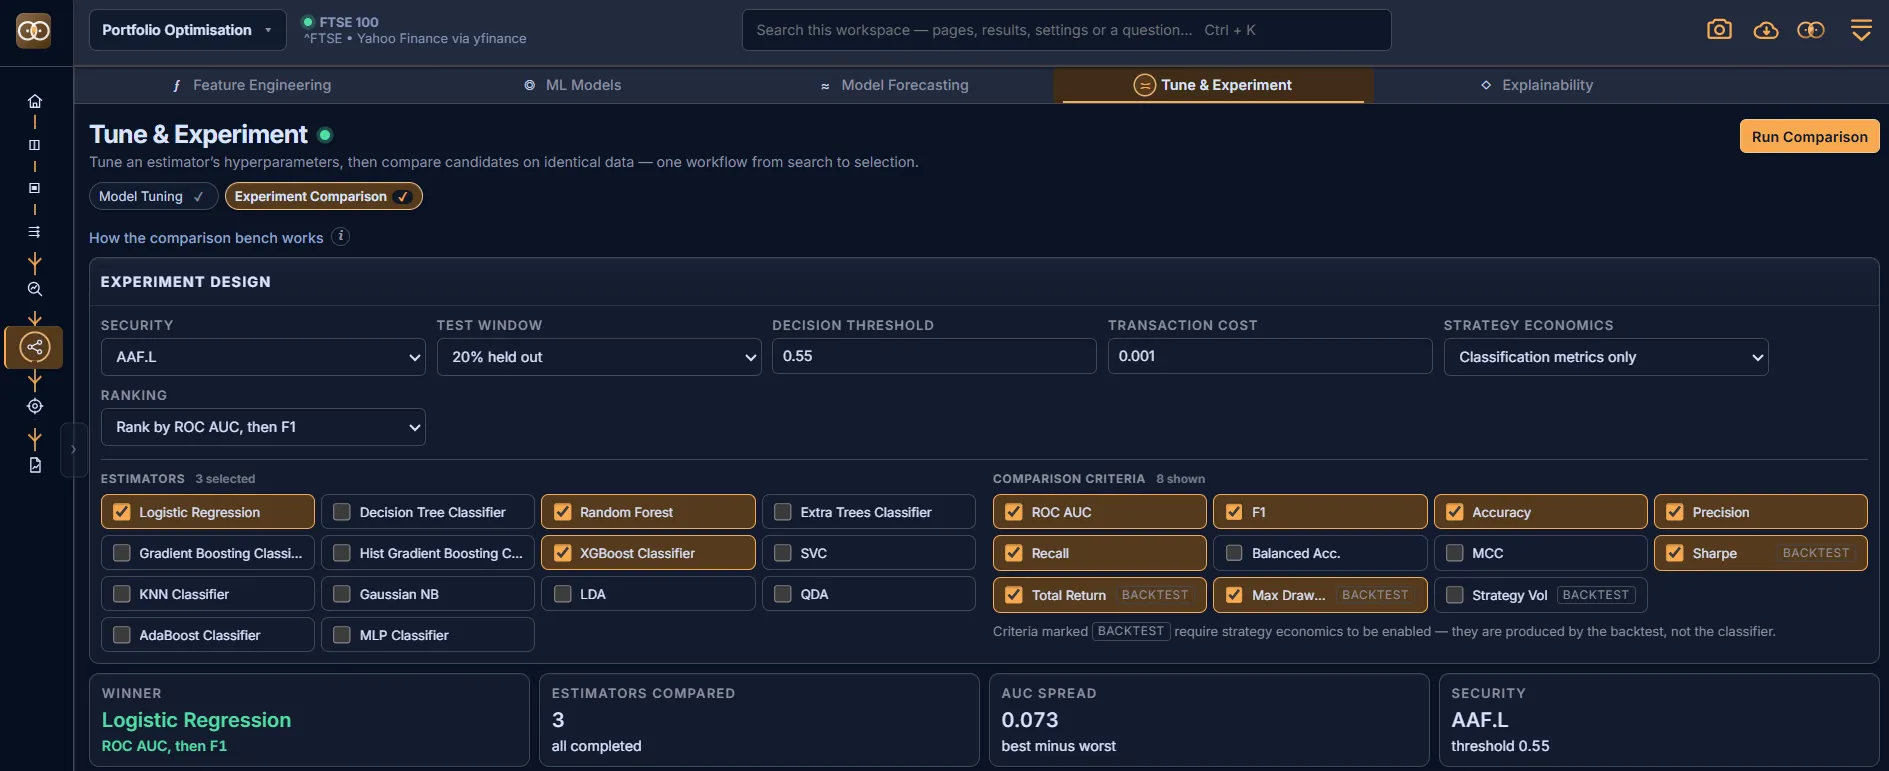Go to the home icon in the sidebar

pyautogui.click(x=35, y=101)
